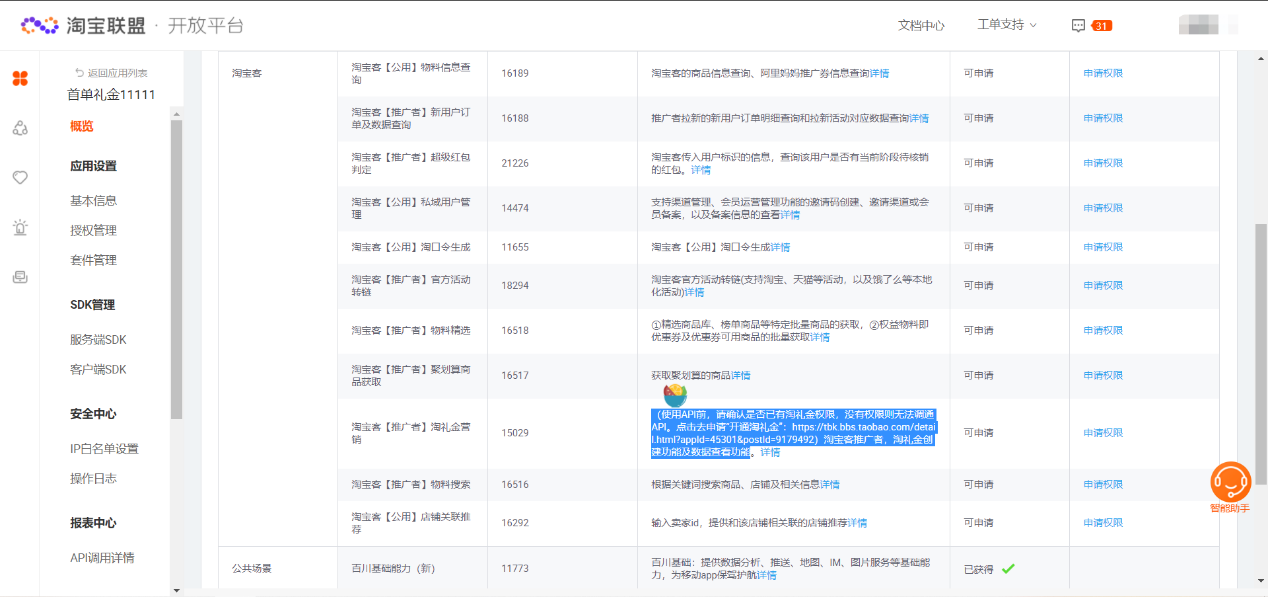Open 详情 link for 店铺推荐 description
Image resolution: width=1268 pixels, height=597 pixels.
[857, 523]
